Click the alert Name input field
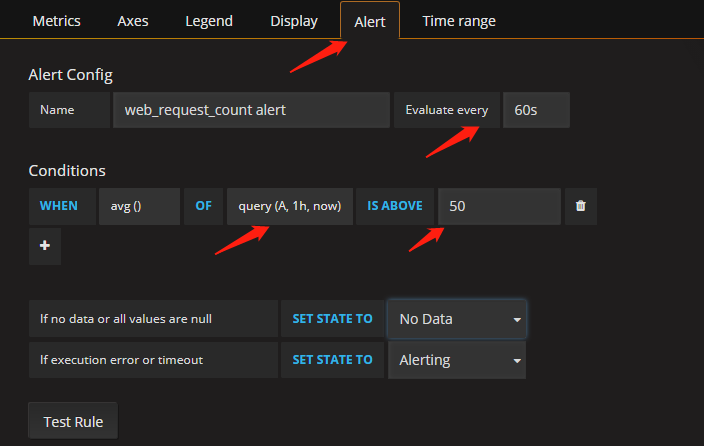The height and width of the screenshot is (446, 704). [251, 110]
